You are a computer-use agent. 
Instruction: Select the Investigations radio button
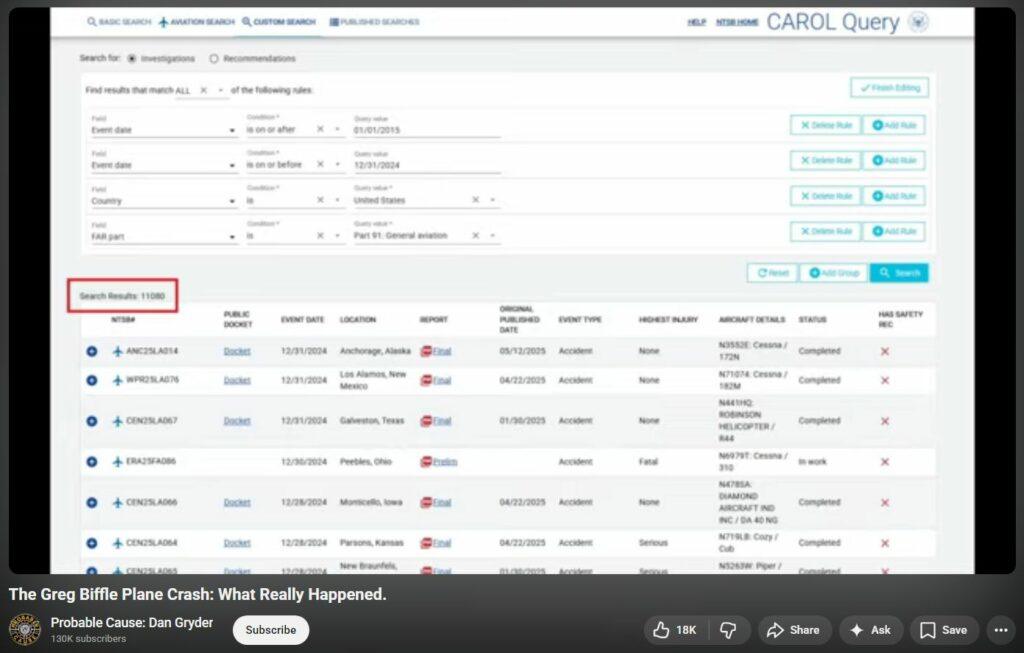132,59
